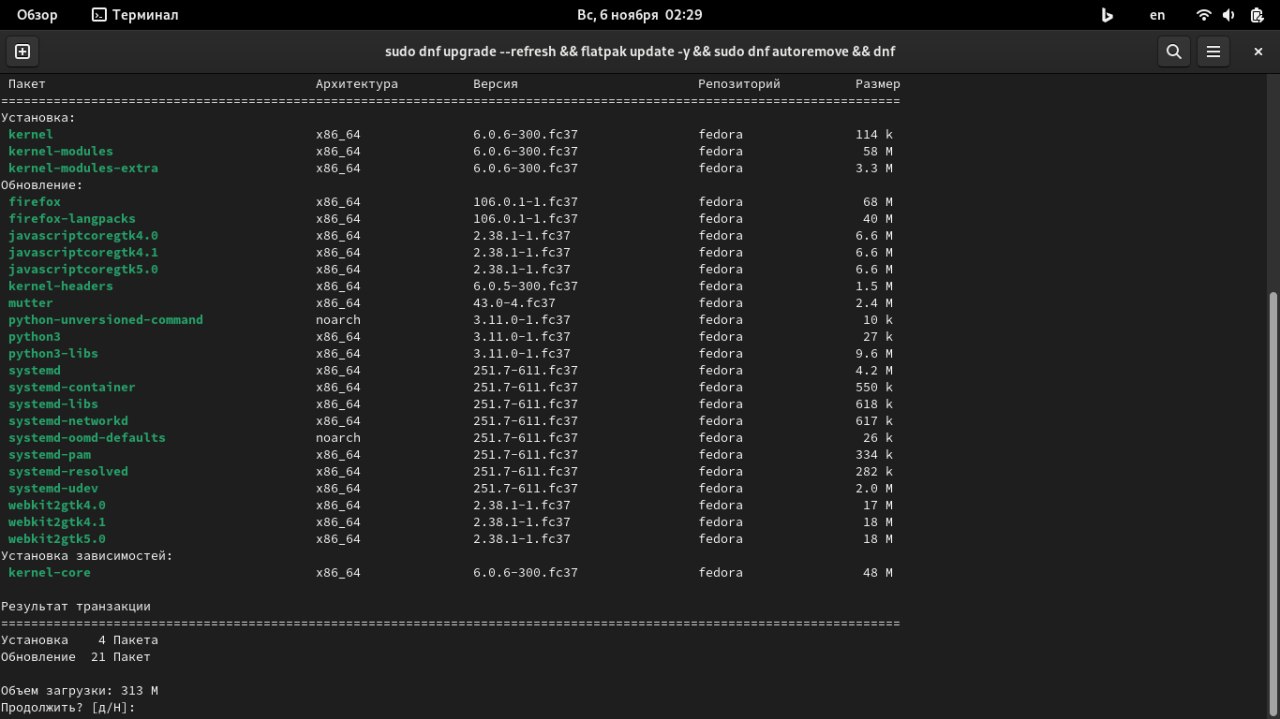1280x719 pixels.
Task: Open a new terminal tab
Action: (22, 51)
